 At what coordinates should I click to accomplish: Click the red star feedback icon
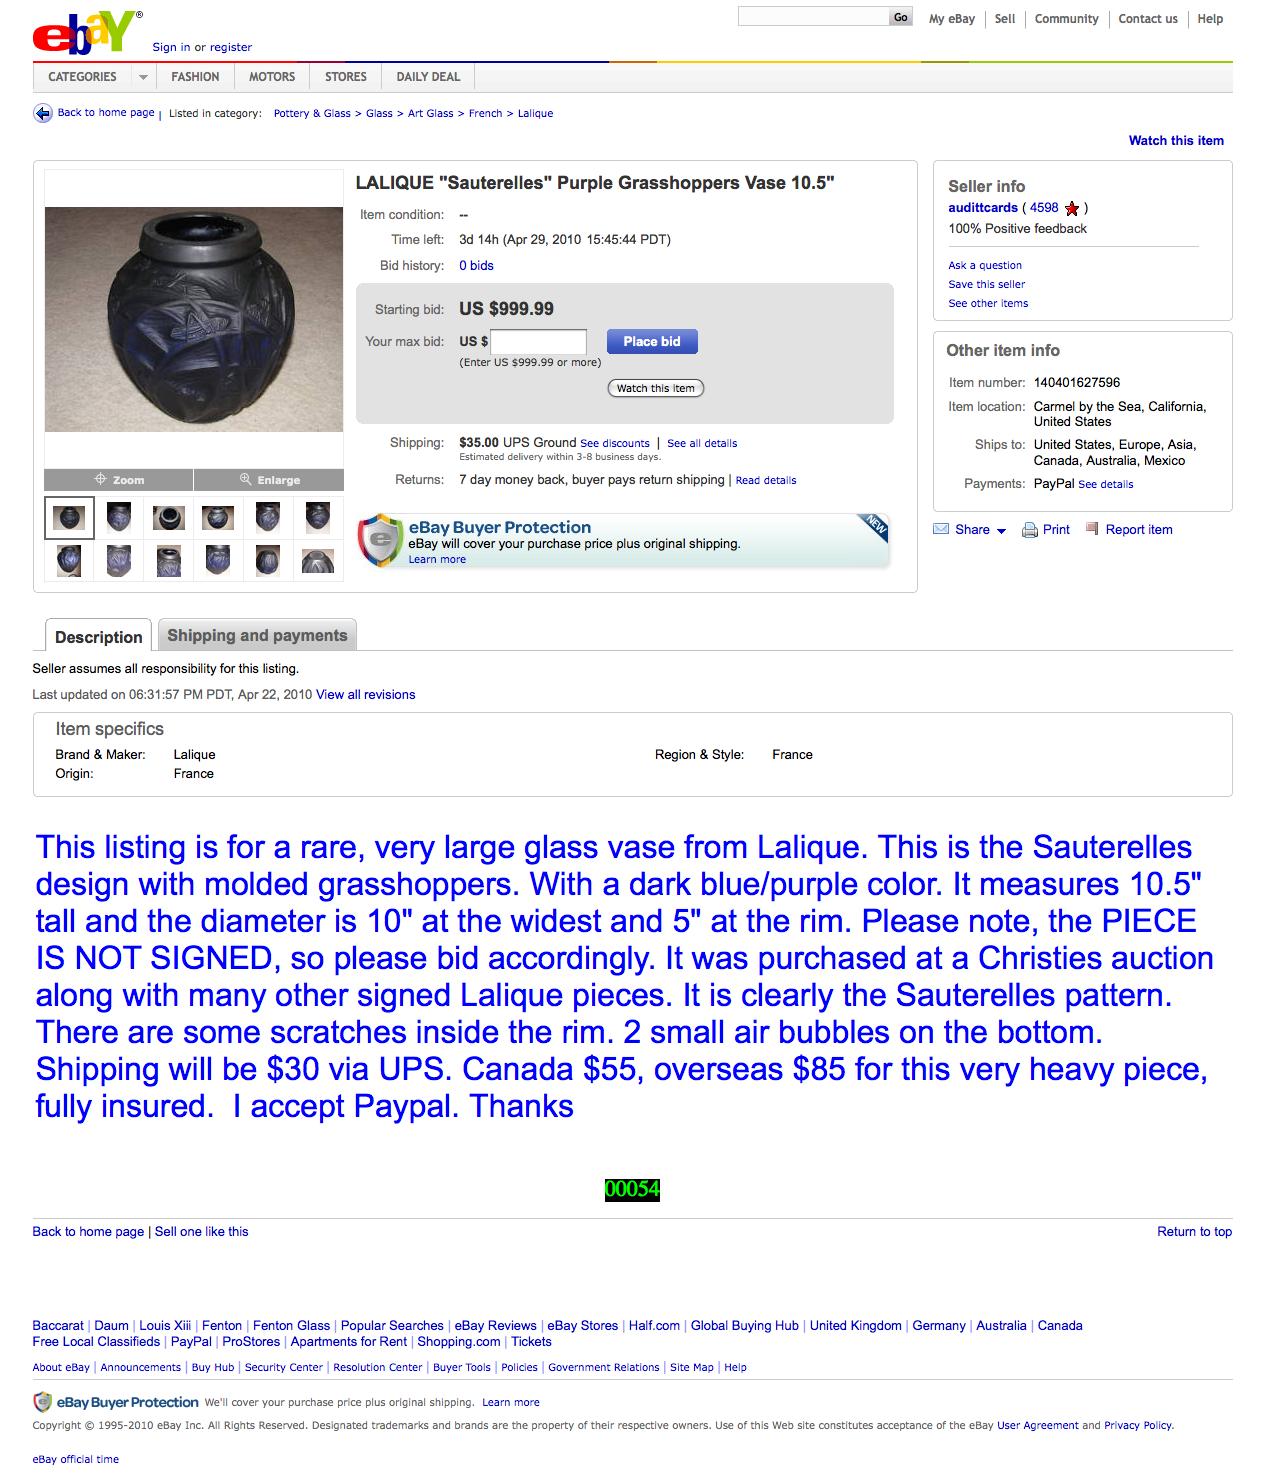[x=1072, y=209]
